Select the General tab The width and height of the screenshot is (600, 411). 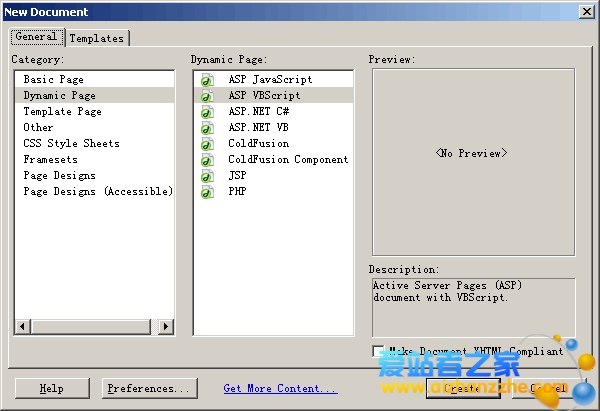click(x=36, y=37)
